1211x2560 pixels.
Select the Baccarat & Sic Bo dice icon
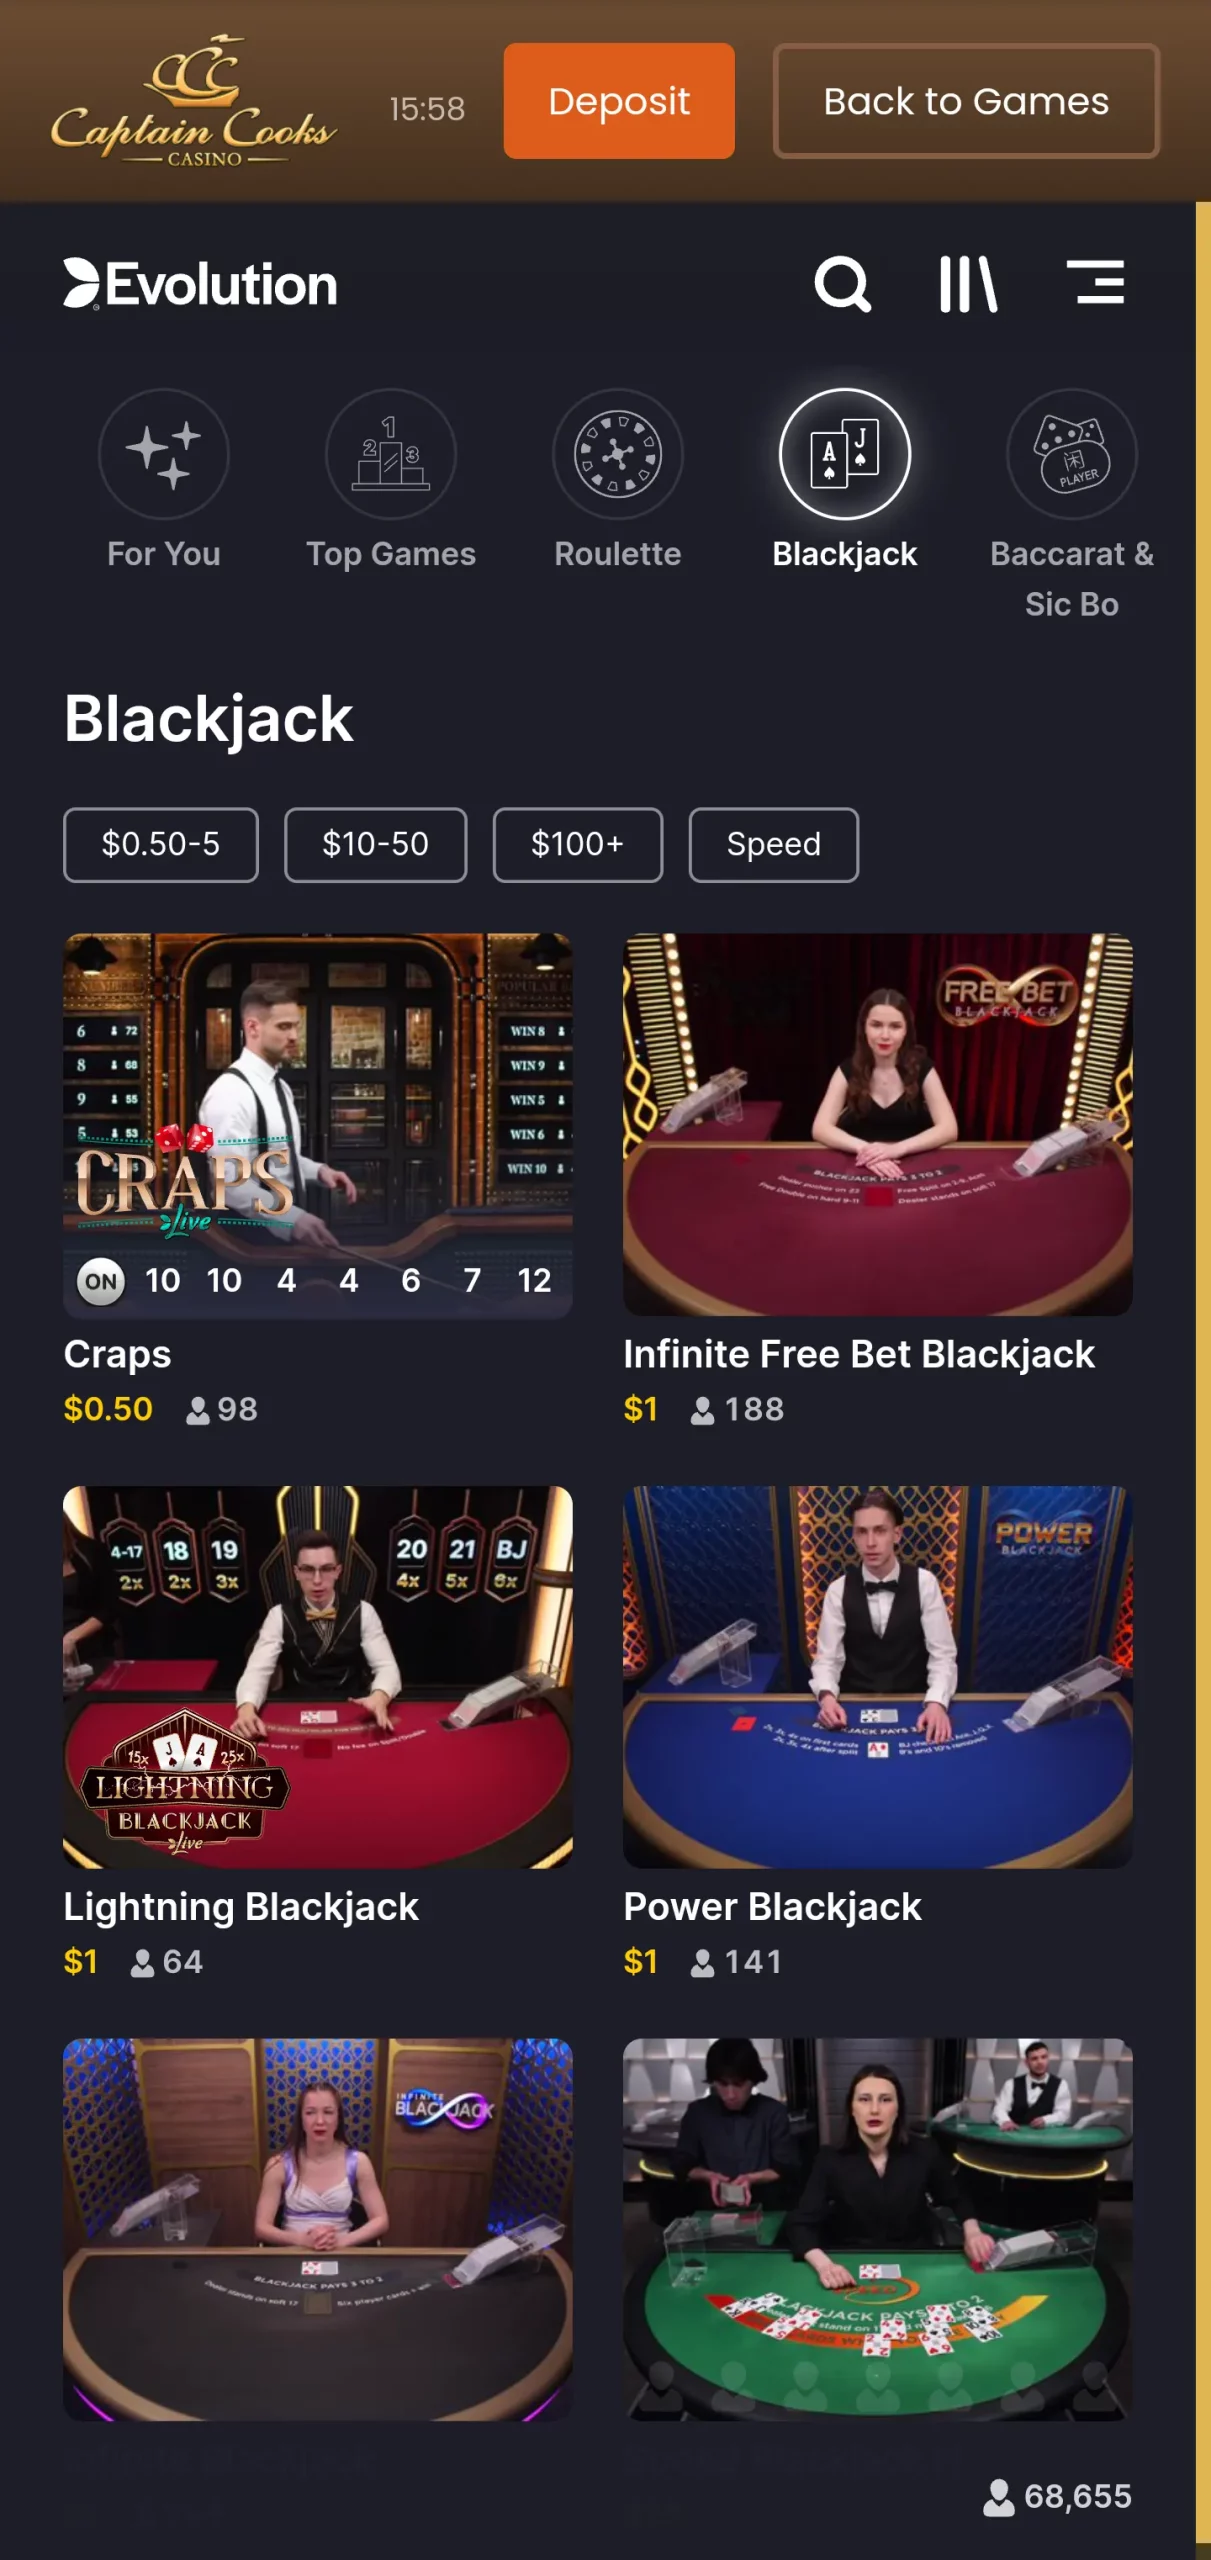pos(1072,454)
